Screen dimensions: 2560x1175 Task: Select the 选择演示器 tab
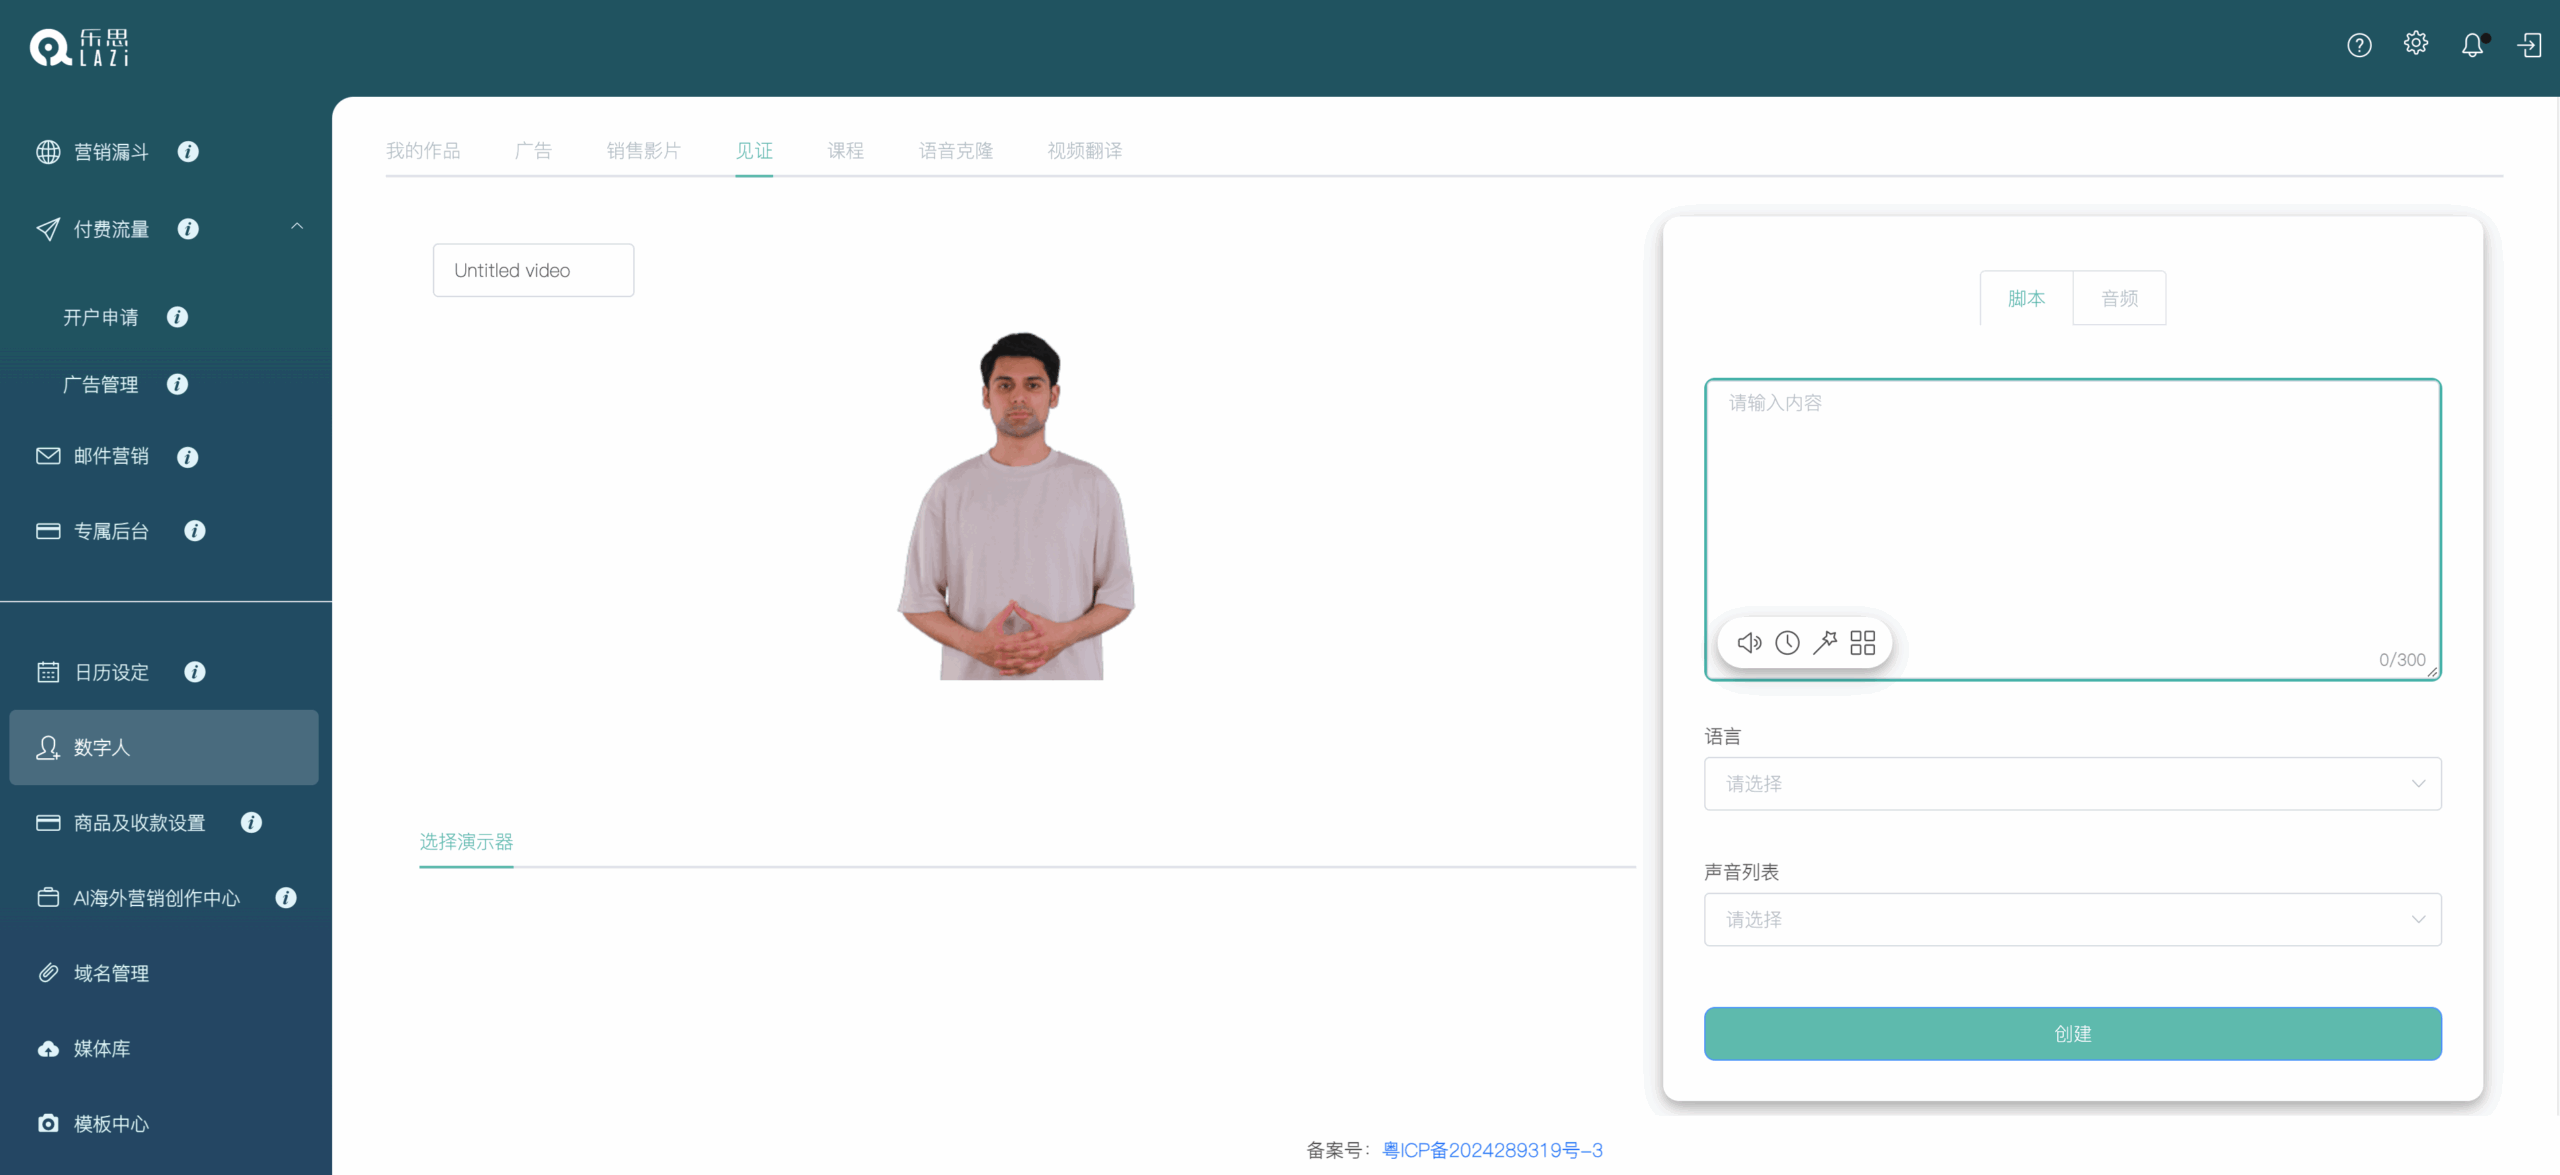[x=466, y=842]
